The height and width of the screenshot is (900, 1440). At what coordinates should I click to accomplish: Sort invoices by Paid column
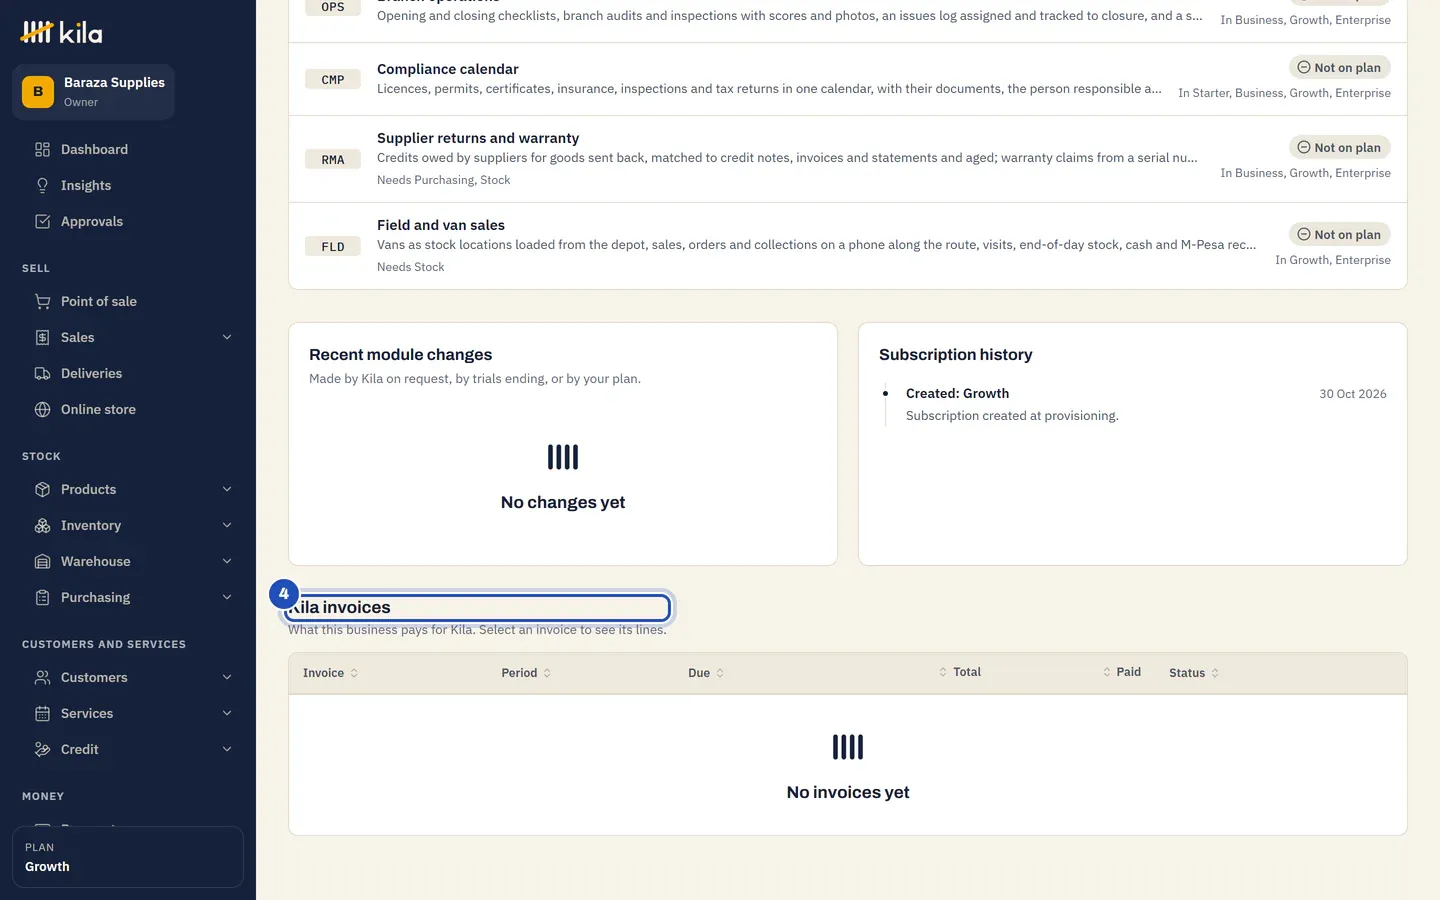click(1122, 672)
